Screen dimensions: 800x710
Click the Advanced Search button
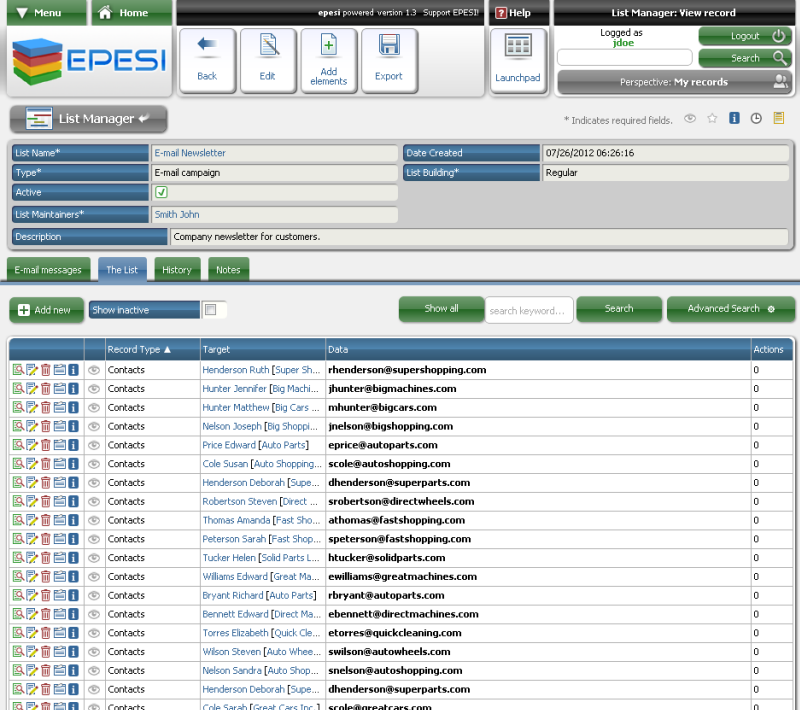pos(730,309)
